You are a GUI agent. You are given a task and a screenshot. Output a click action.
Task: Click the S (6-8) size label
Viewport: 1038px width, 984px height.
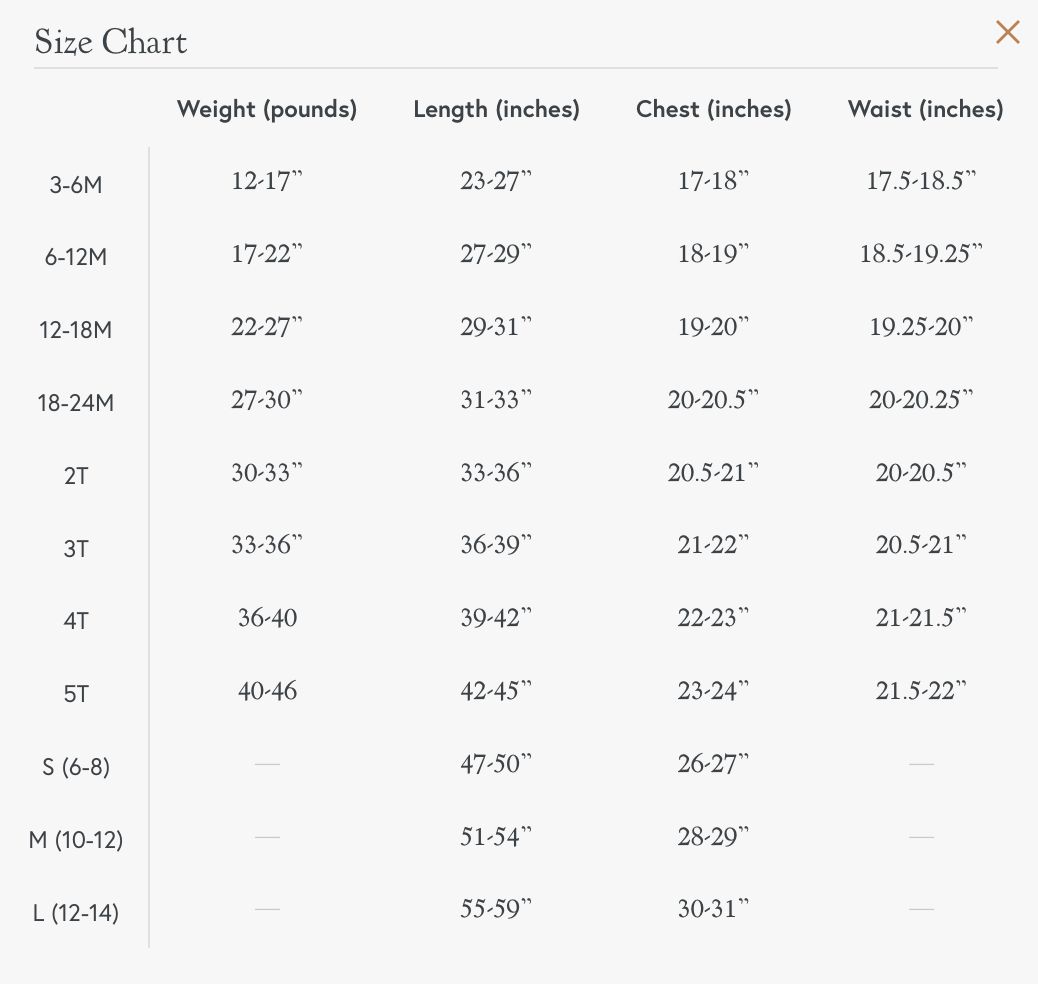tap(76, 767)
